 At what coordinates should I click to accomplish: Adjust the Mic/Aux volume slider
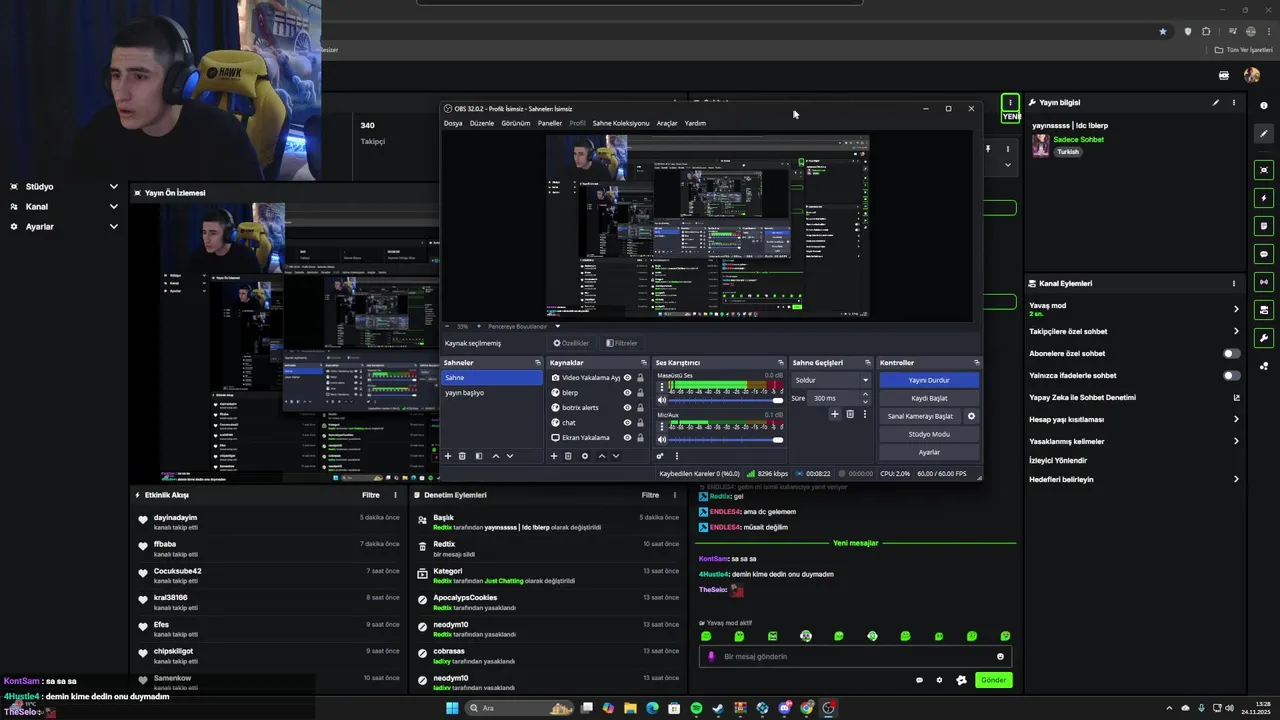726,440
